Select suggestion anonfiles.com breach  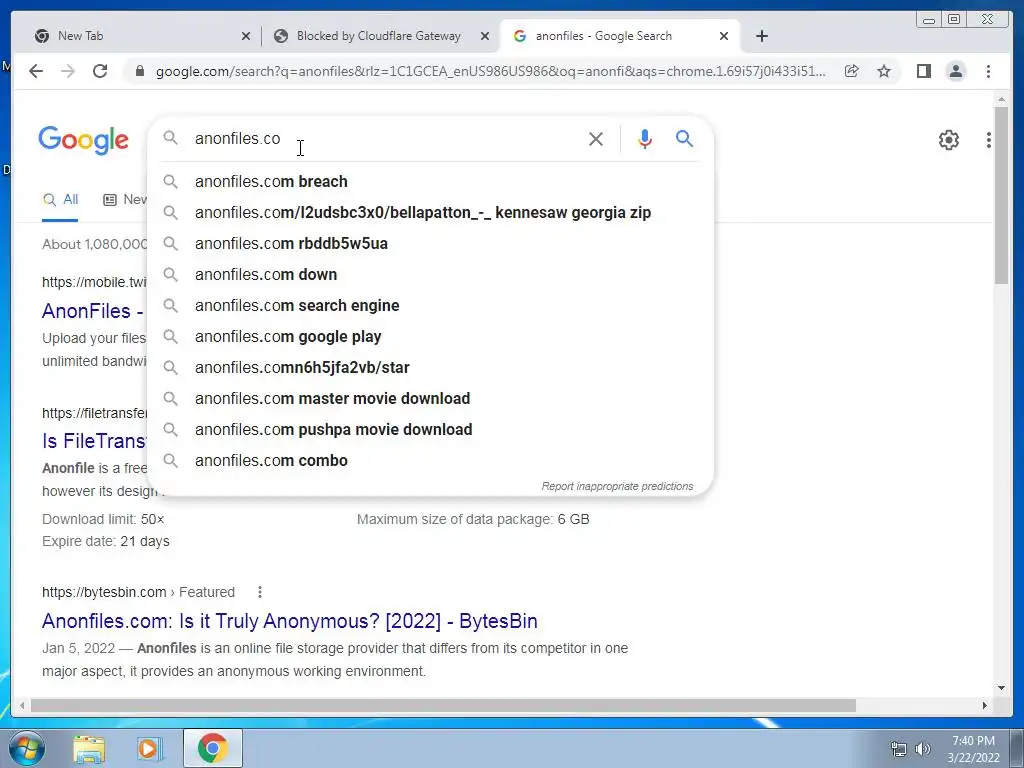pyautogui.click(x=431, y=182)
